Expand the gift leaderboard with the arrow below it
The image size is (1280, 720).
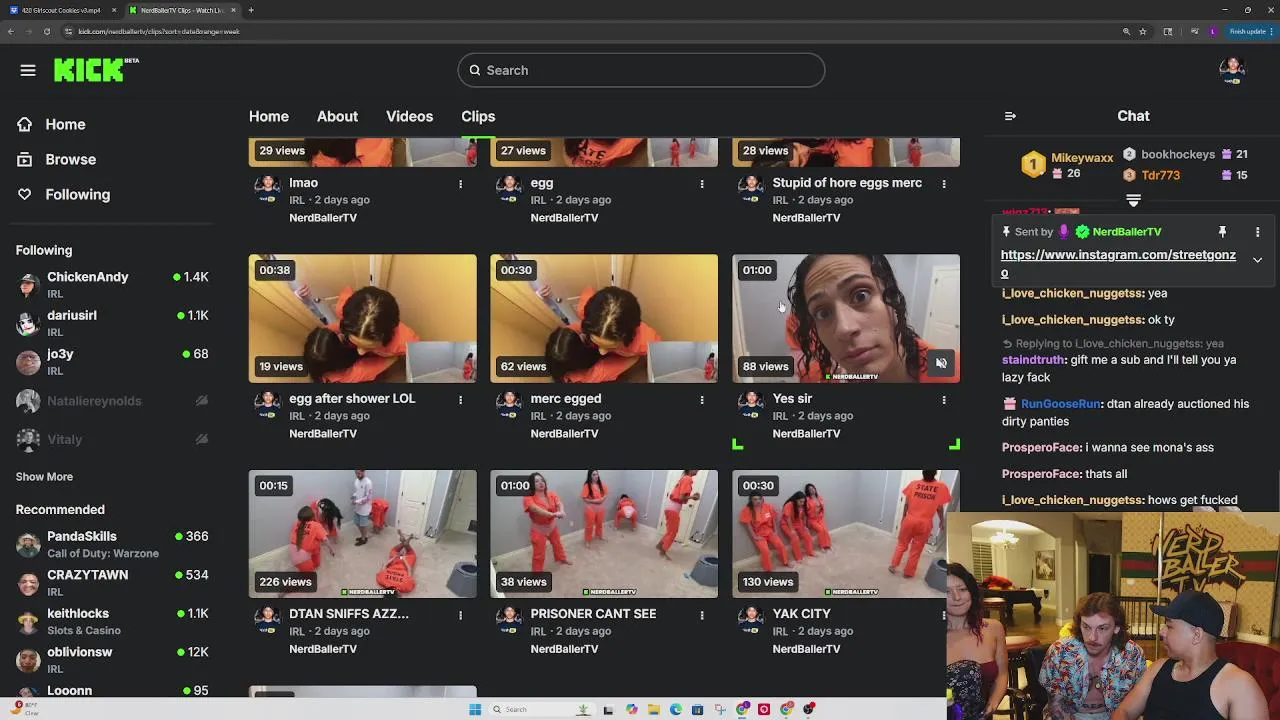pos(1133,201)
